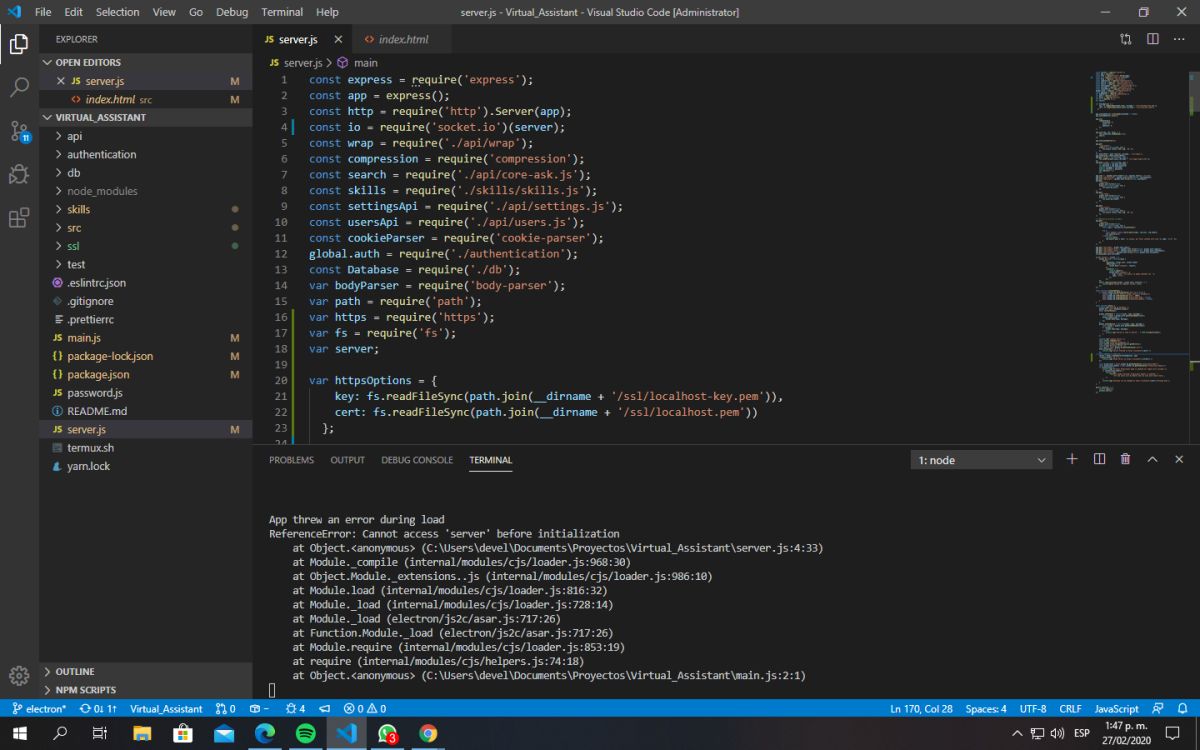The height and width of the screenshot is (750, 1200).
Task: Close the server.js editor tab
Action: (338, 39)
